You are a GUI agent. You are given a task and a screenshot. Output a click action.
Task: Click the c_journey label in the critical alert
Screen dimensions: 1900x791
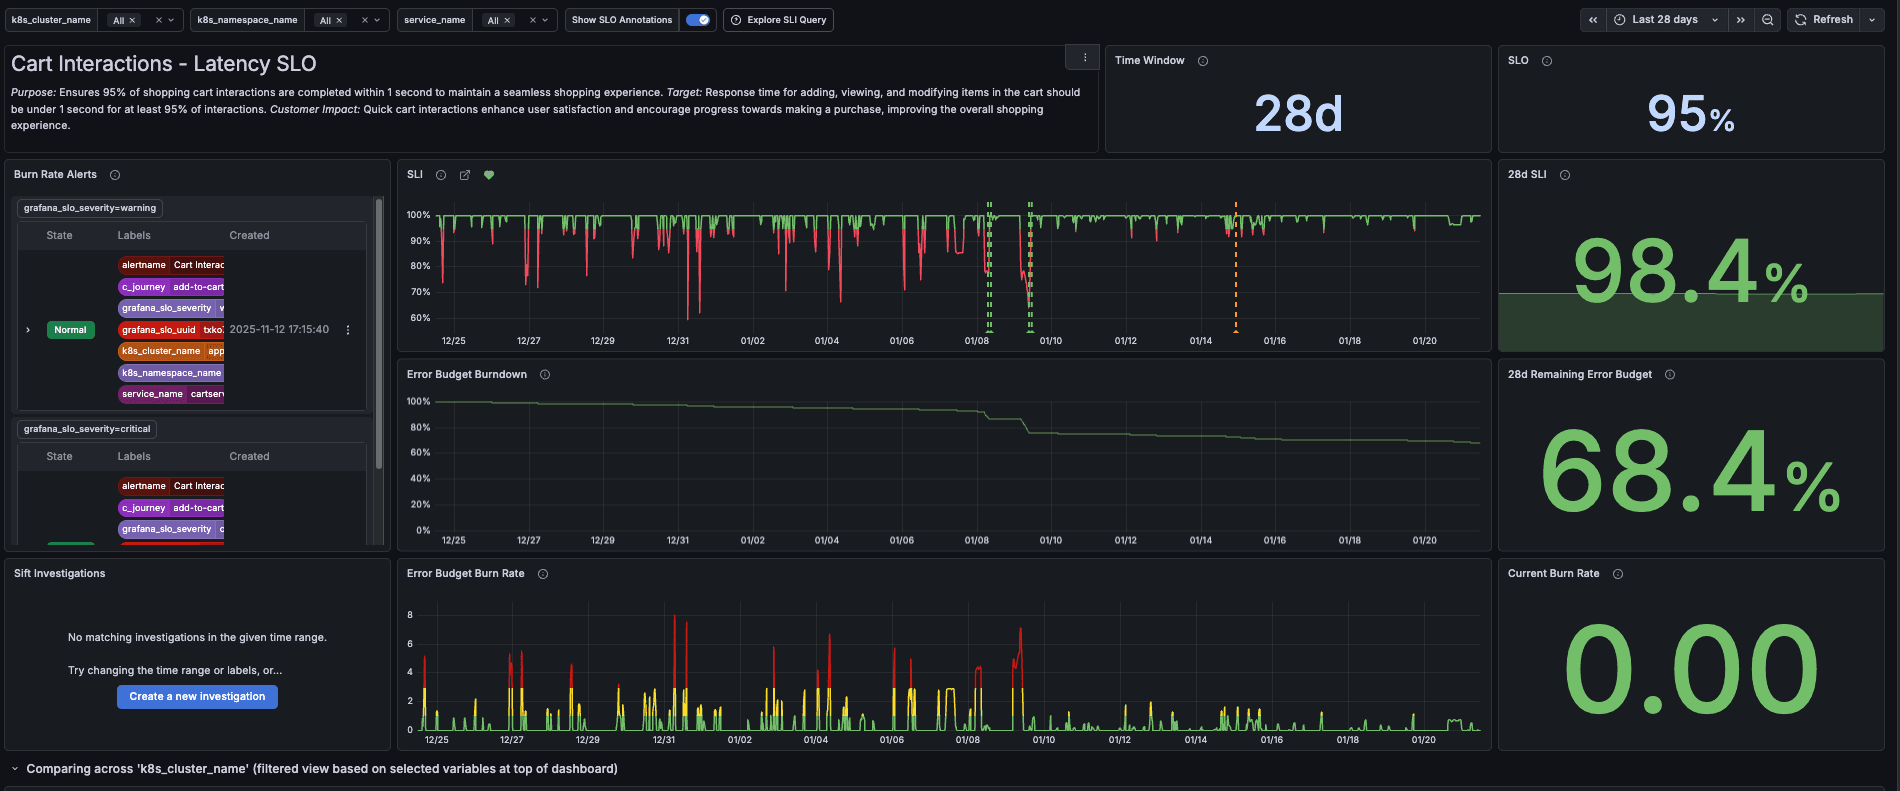click(171, 508)
